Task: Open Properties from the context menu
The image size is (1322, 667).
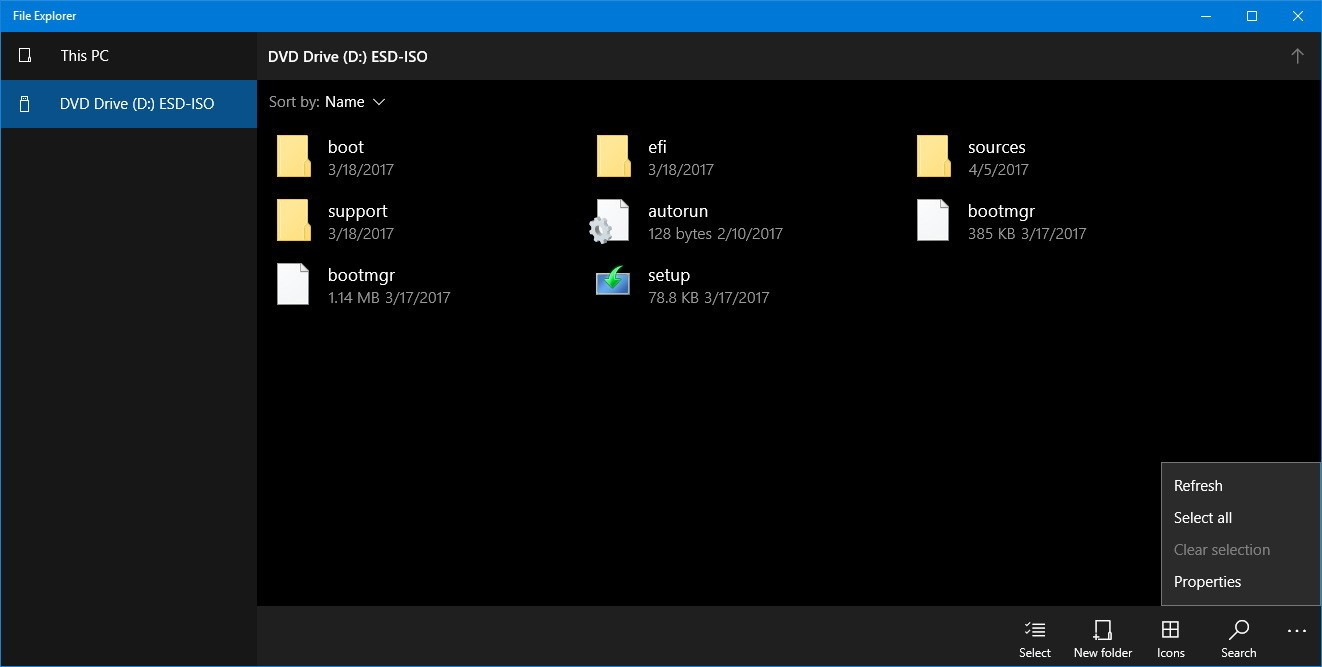Action: point(1240,582)
